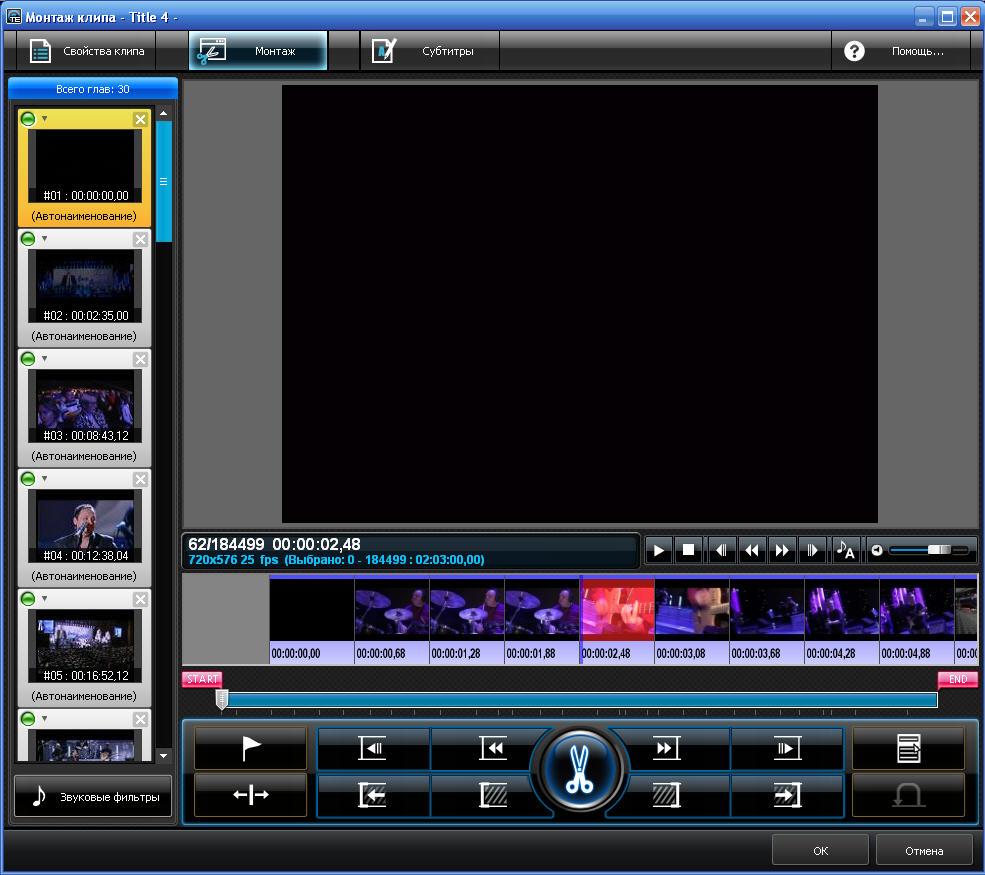Expand dropdown arrow on chapter #03
Screen dimensions: 985x875
coord(45,359)
